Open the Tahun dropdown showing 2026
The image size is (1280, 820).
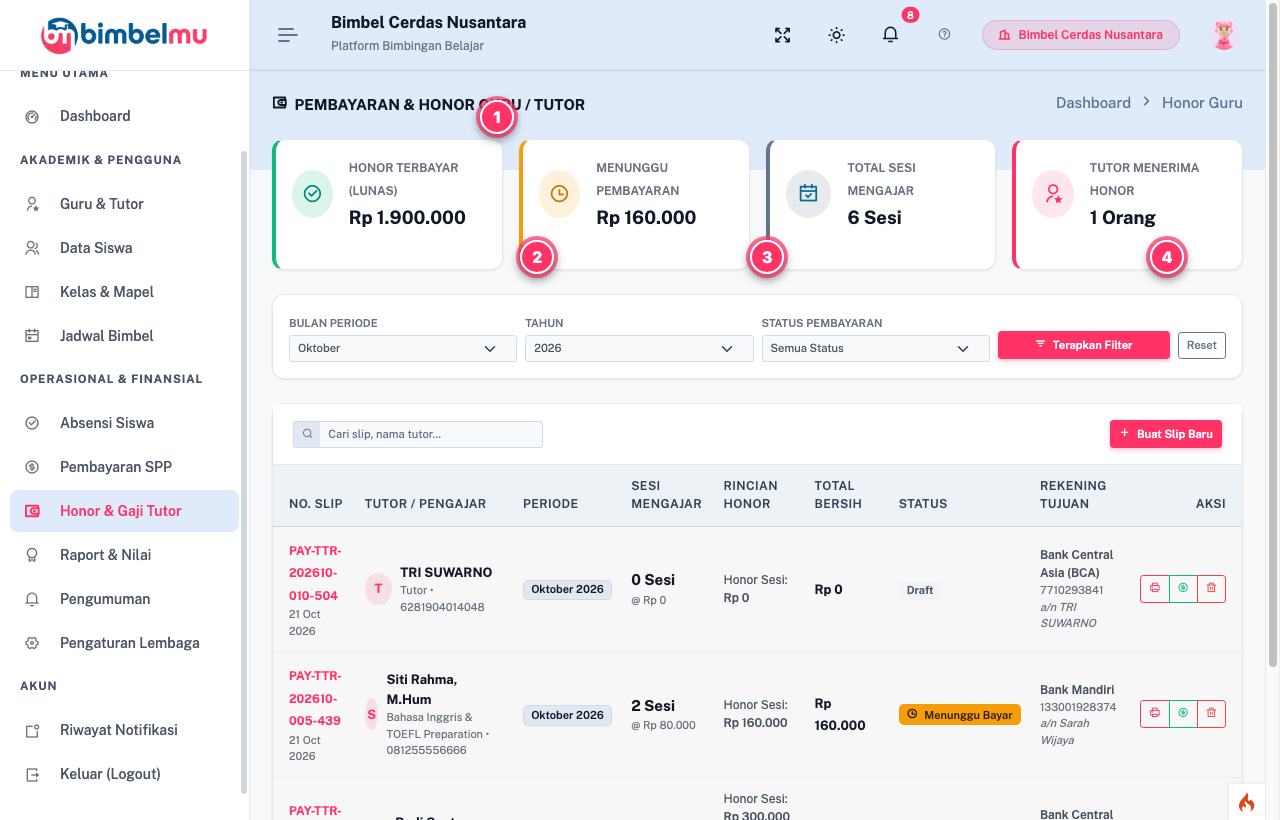click(x=639, y=348)
